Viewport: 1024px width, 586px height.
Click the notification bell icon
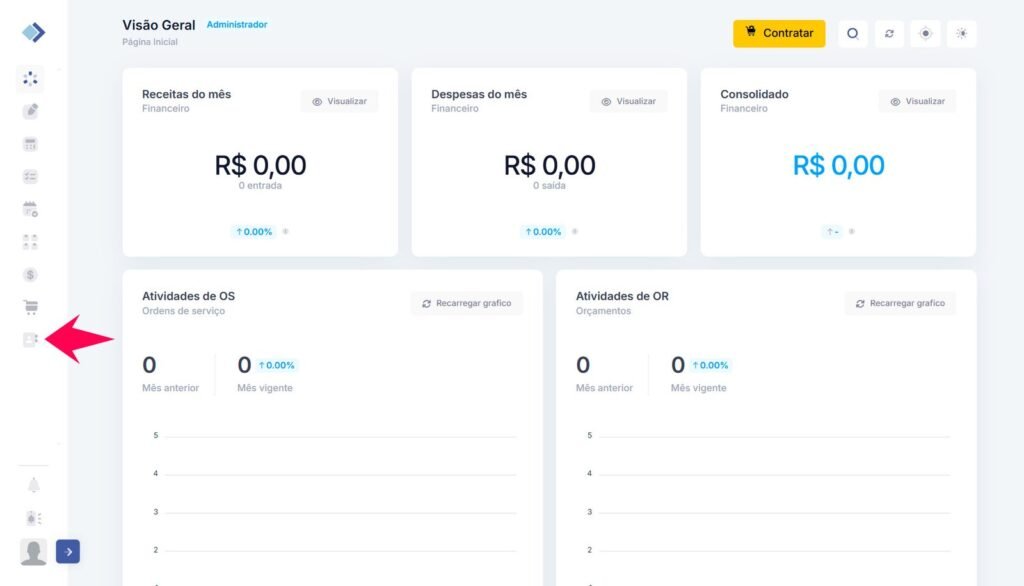[x=33, y=485]
